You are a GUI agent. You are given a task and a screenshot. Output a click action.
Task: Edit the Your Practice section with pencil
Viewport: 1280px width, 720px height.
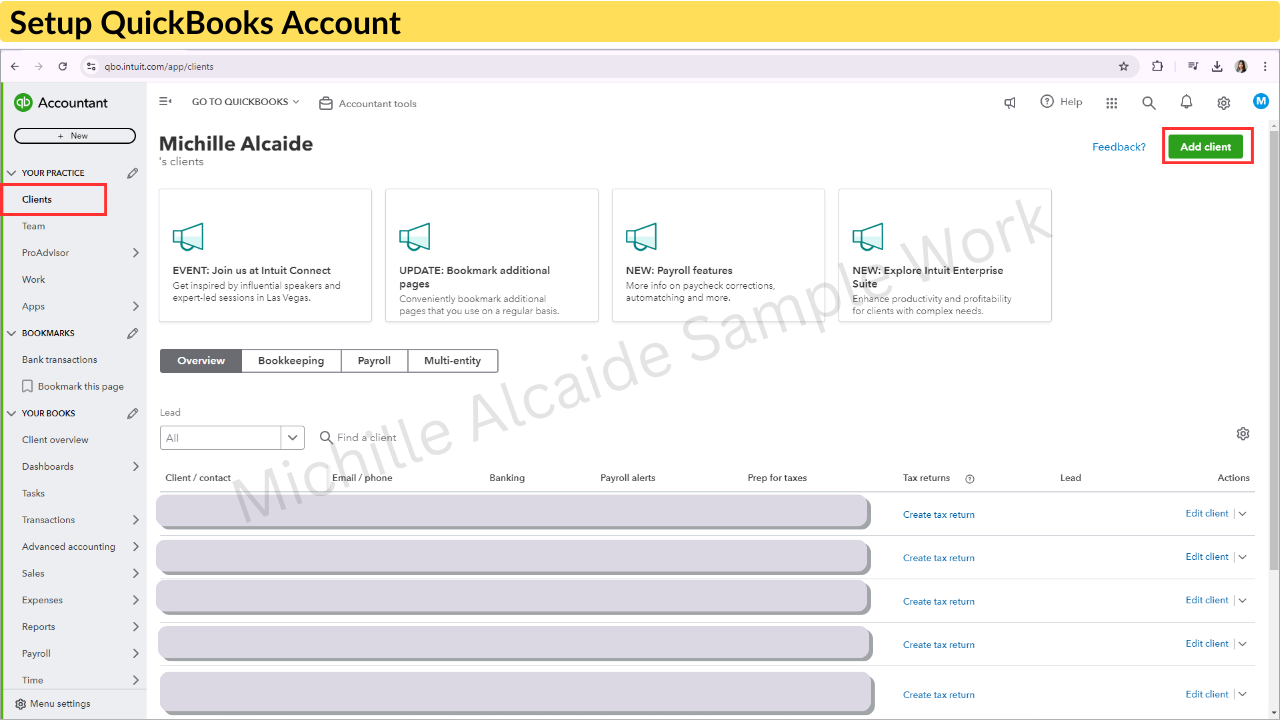coord(133,173)
